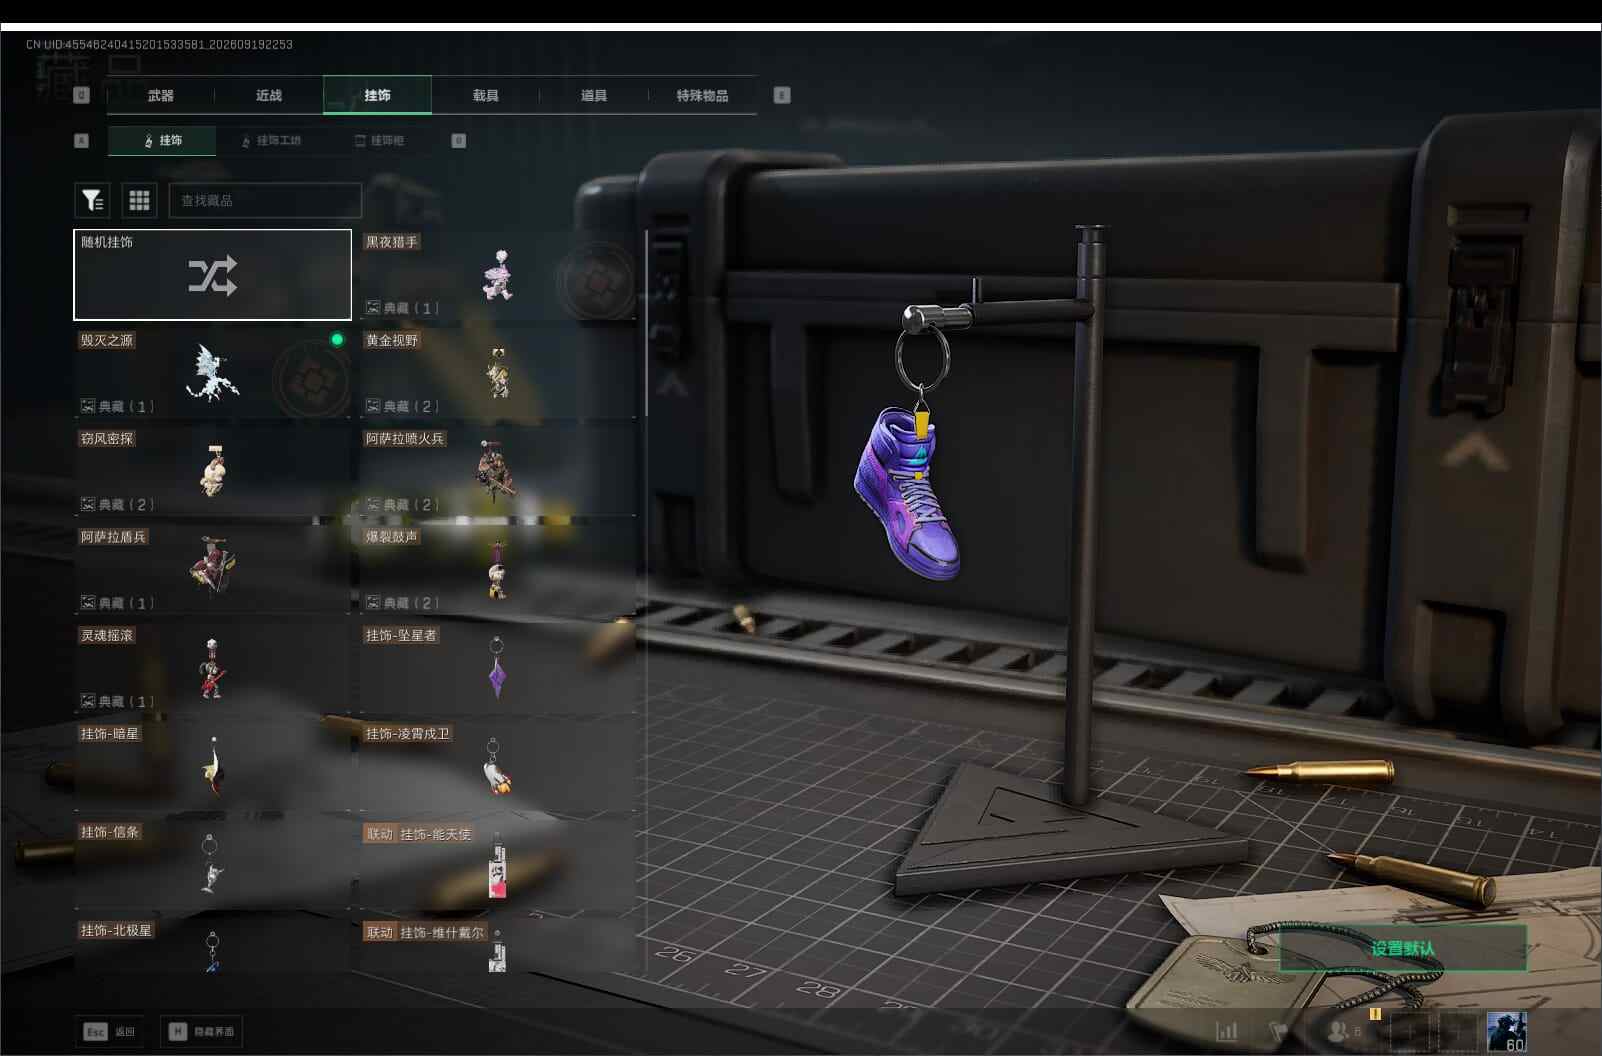Image resolution: width=1602 pixels, height=1056 pixels.
Task: Click the A previous sub-tab key hint
Action: click(82, 140)
